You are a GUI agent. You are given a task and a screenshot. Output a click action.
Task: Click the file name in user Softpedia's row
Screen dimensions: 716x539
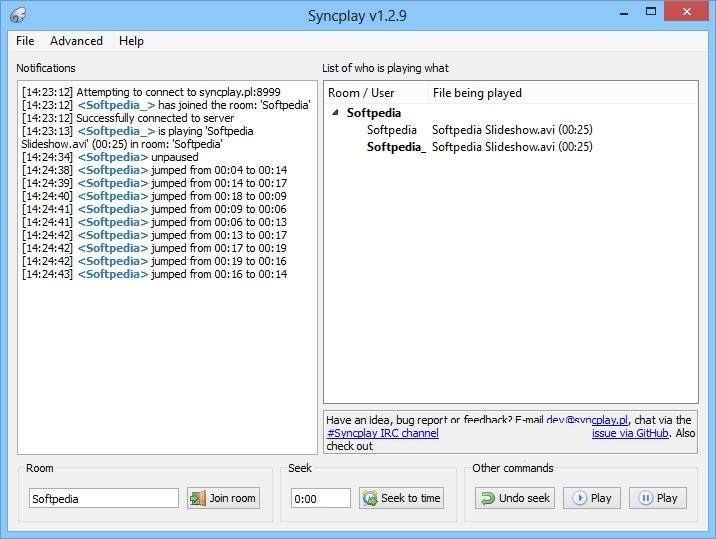[512, 130]
